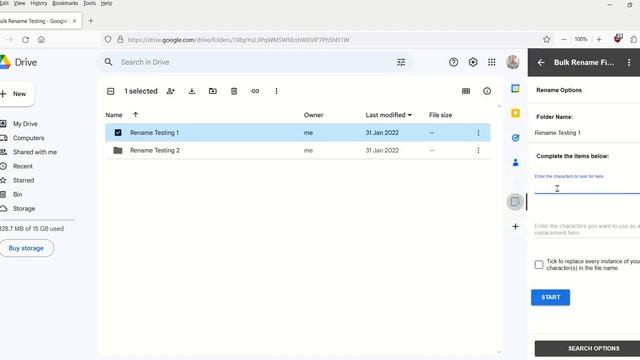Reload the page in browser toolbar
640x360 pixels.
(25, 40)
